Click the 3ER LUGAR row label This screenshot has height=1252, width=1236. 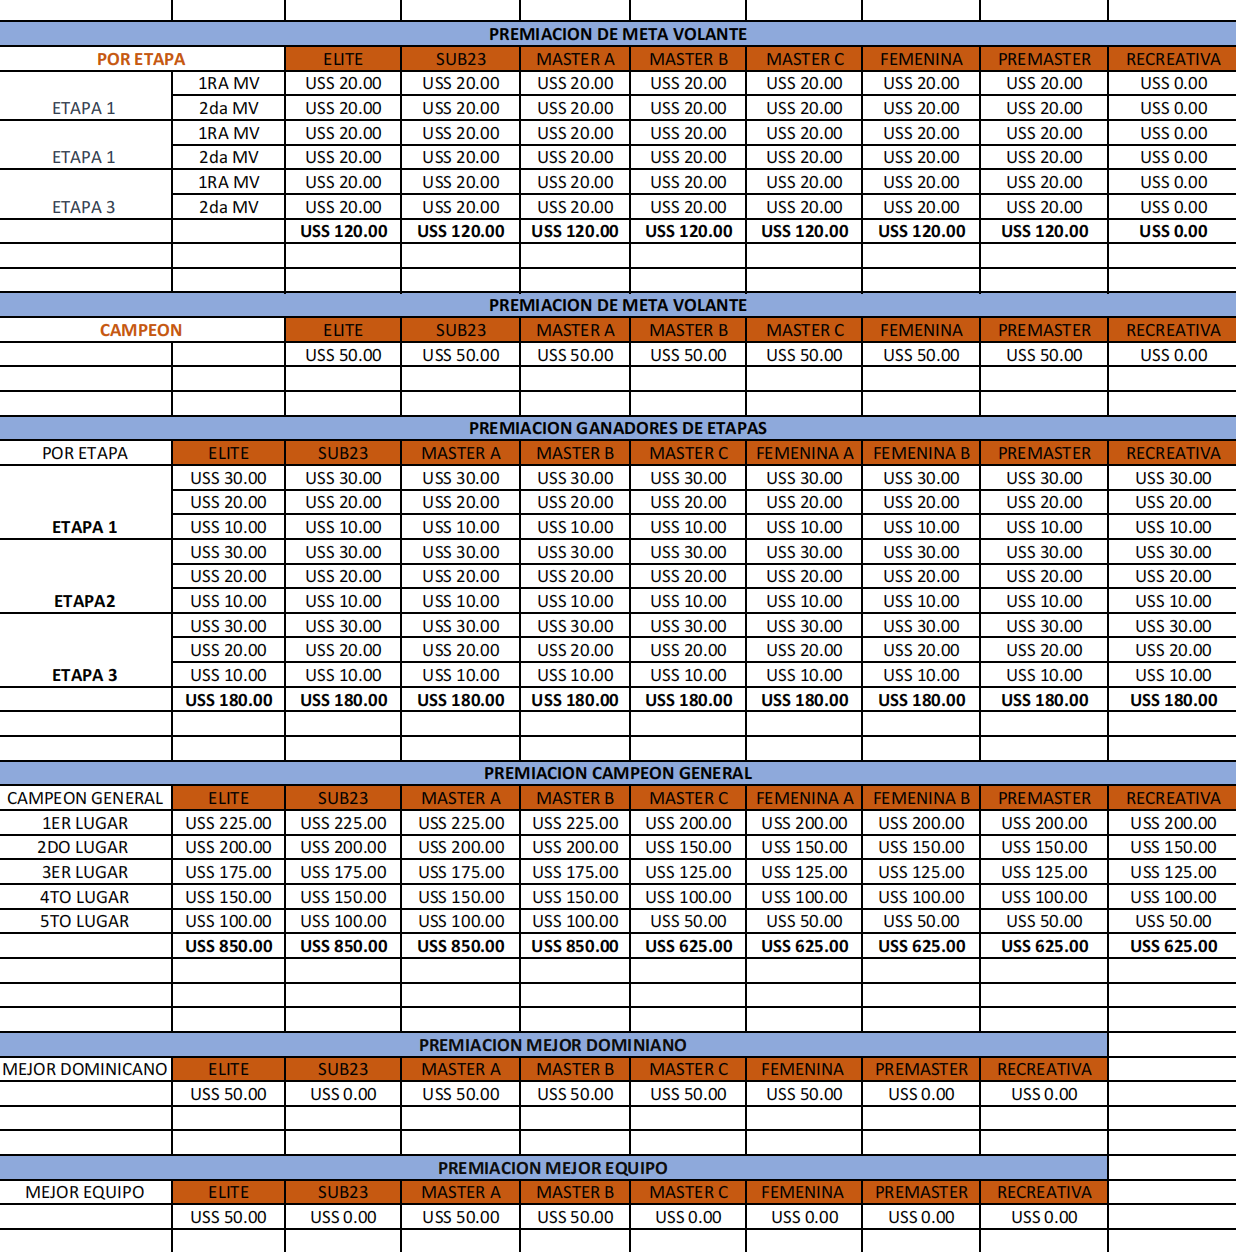click(x=85, y=872)
